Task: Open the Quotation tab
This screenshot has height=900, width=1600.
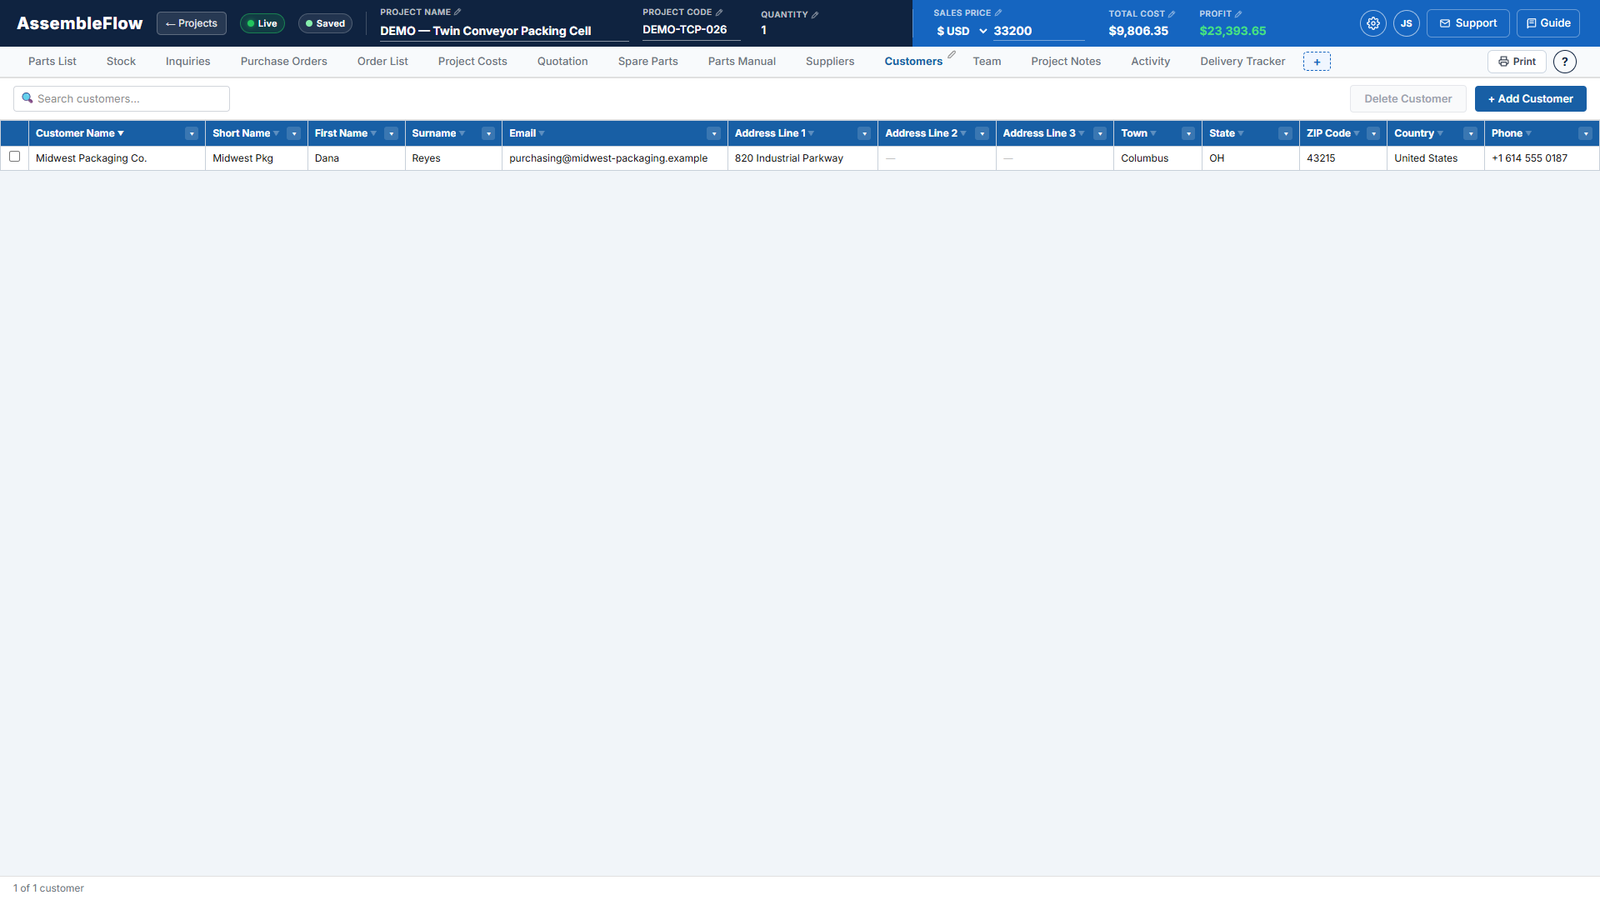Action: point(562,62)
